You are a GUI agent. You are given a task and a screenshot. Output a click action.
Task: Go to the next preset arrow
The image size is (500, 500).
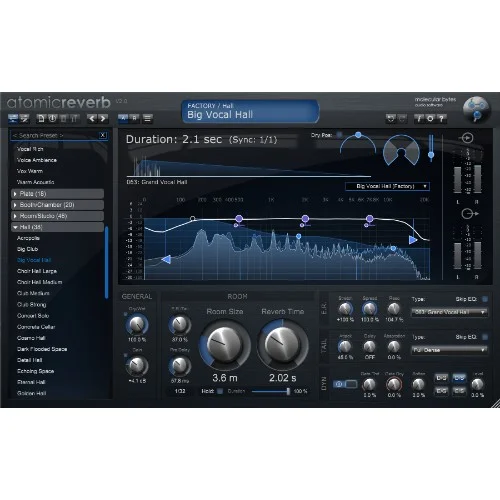coord(103,118)
